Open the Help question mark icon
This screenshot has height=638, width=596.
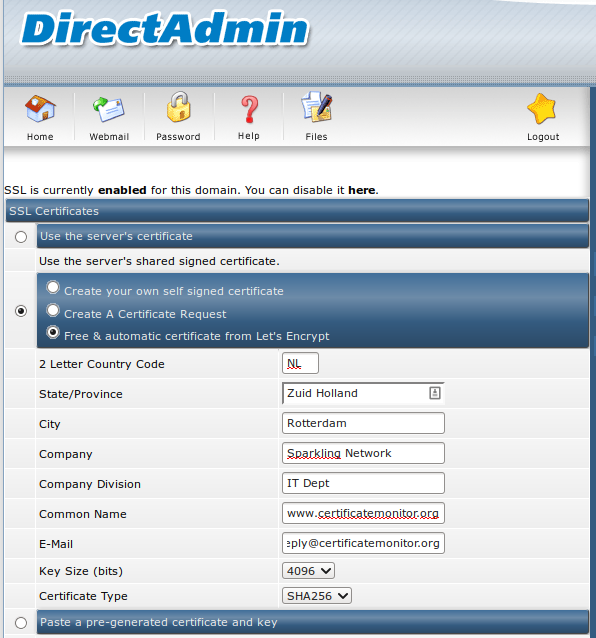tap(249, 109)
